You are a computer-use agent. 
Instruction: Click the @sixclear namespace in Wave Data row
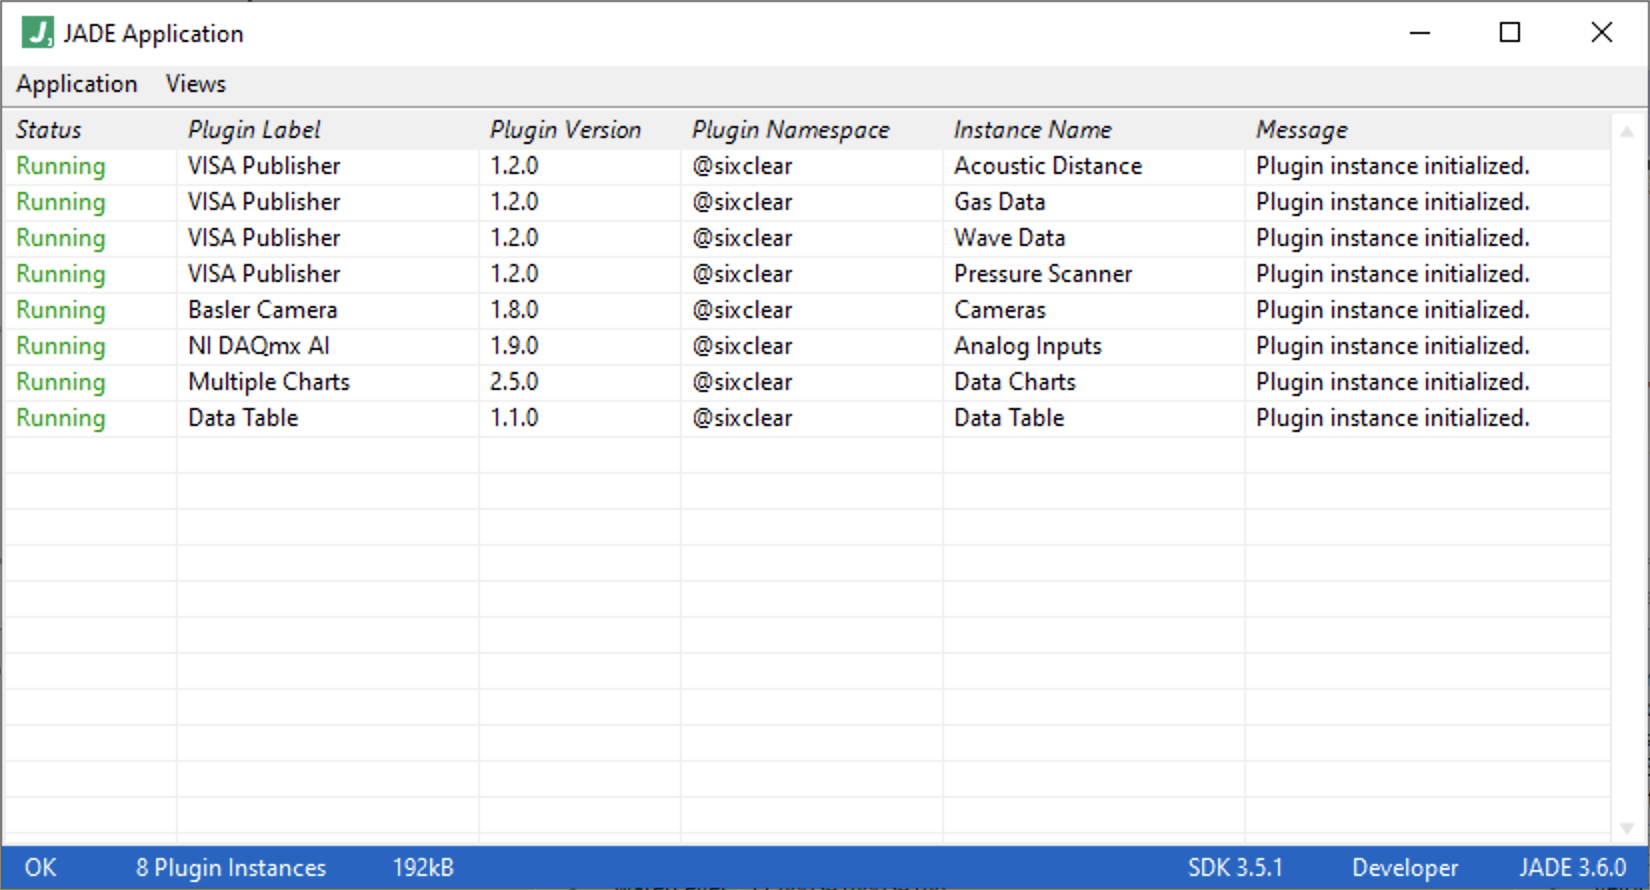(742, 238)
